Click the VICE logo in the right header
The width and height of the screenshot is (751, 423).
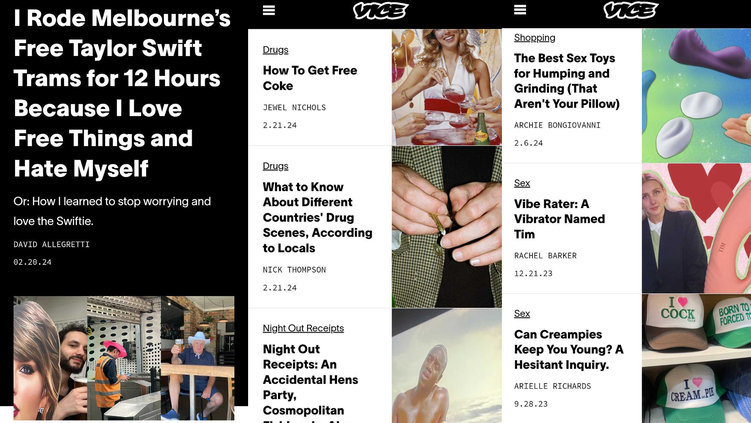click(x=631, y=10)
